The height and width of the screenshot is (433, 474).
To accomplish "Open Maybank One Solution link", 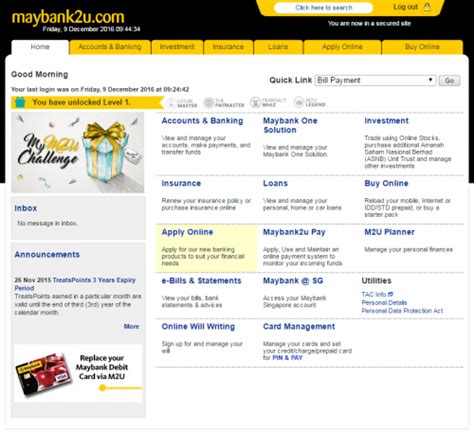I will tap(290, 125).
